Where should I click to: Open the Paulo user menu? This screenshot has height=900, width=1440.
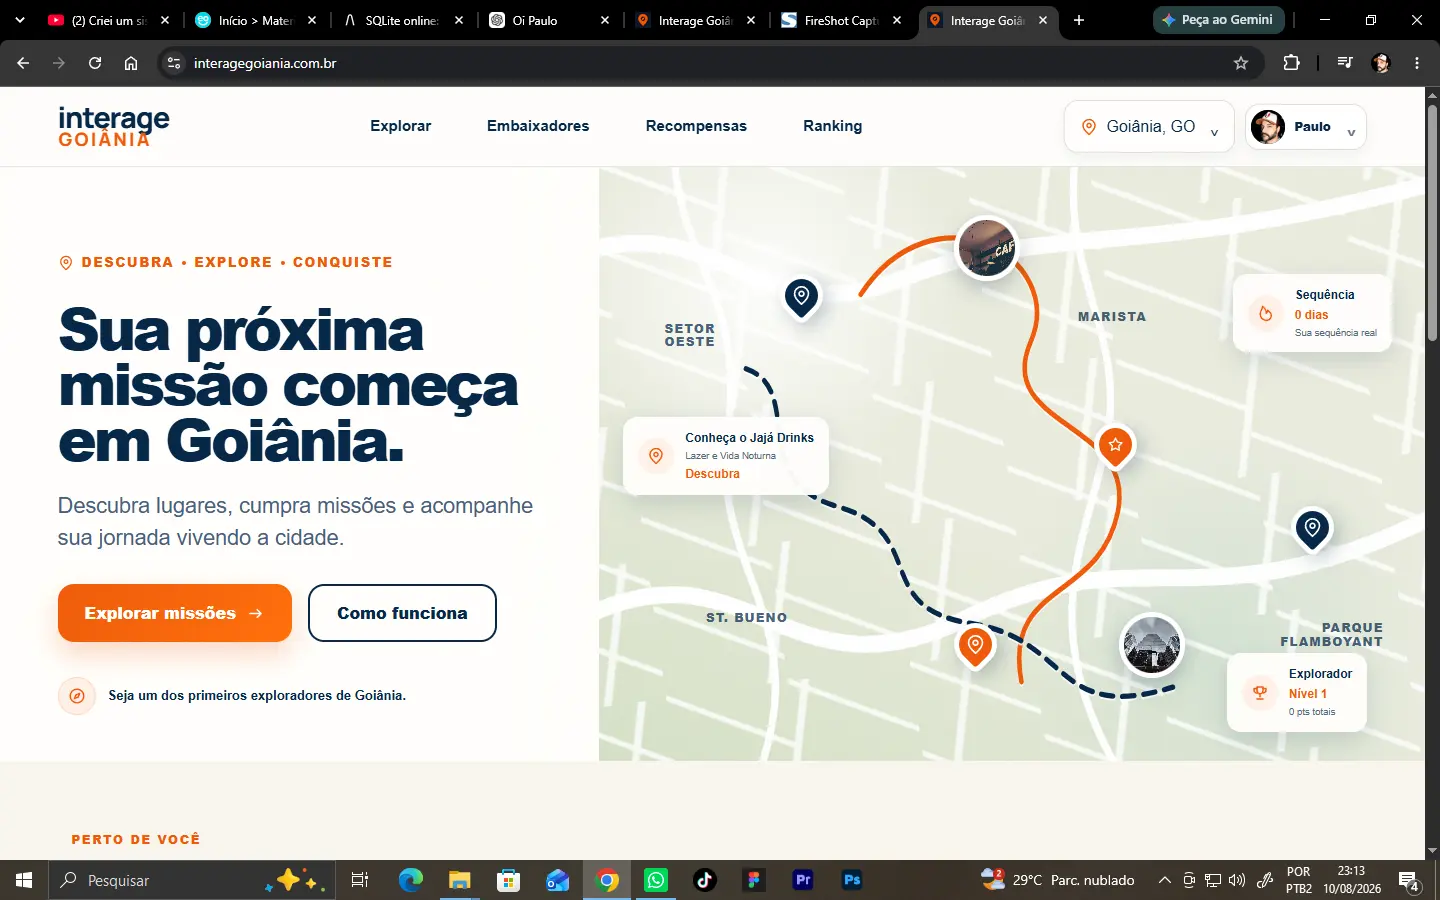1306,127
